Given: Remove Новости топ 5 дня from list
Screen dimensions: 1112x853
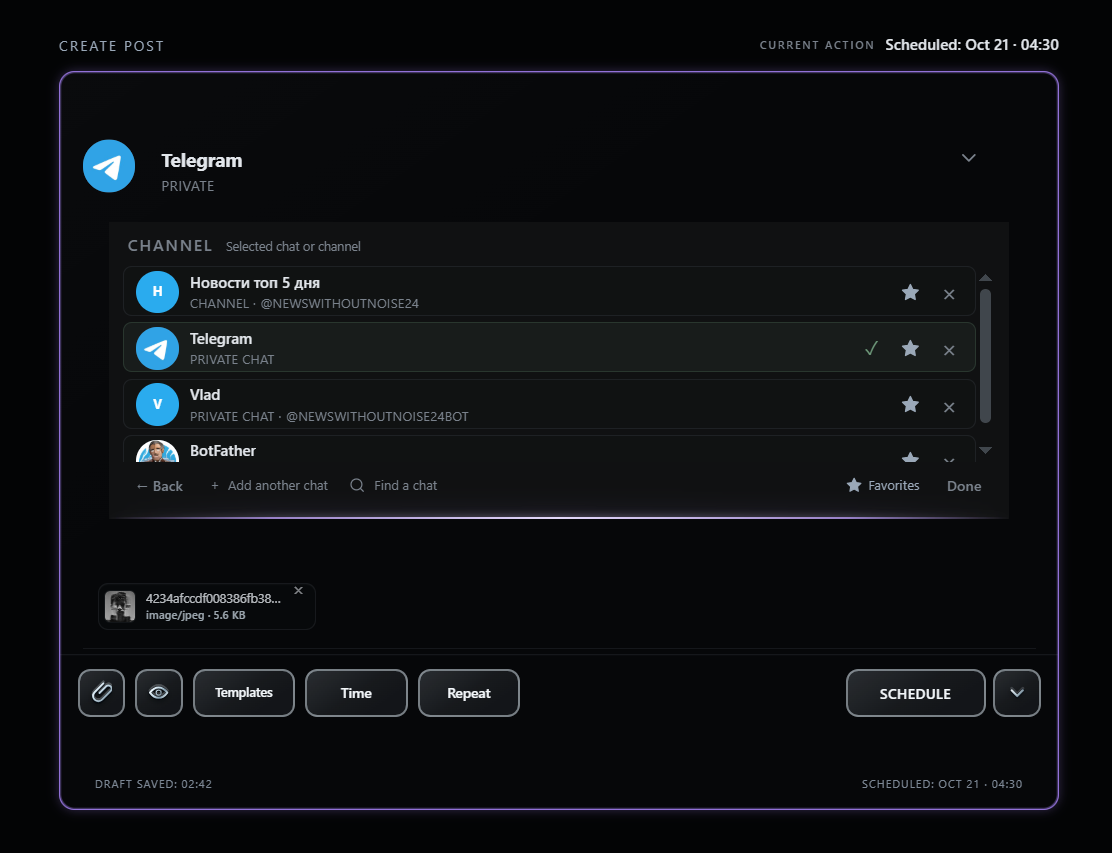Looking at the screenshot, I should point(949,294).
